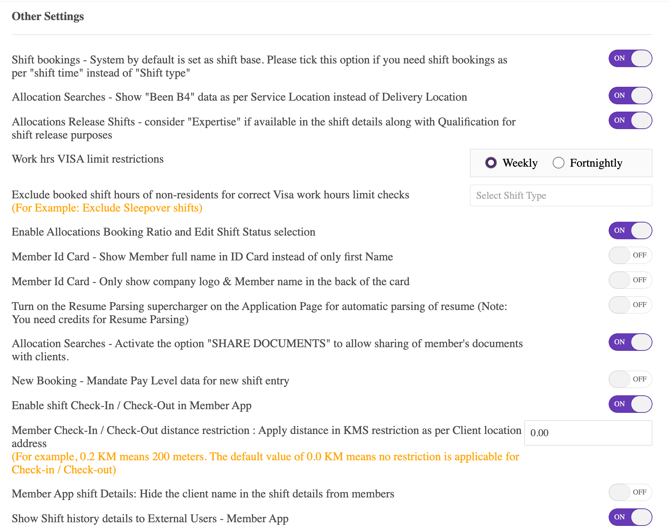Toggle Allocations Booking Ratio and Edit Shift Status

click(630, 231)
